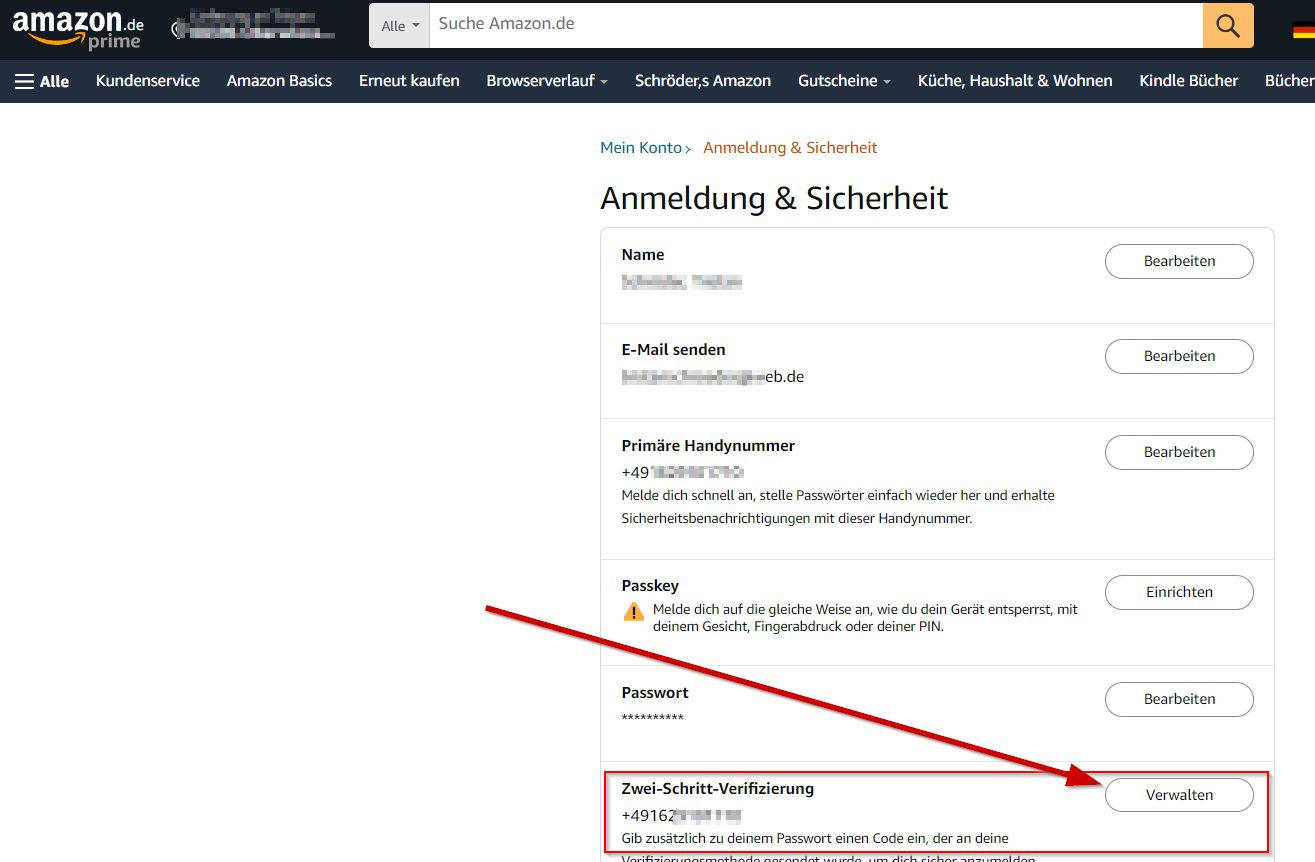Click Bearbeiten next to Name
The image size is (1315, 862).
pyautogui.click(x=1179, y=261)
